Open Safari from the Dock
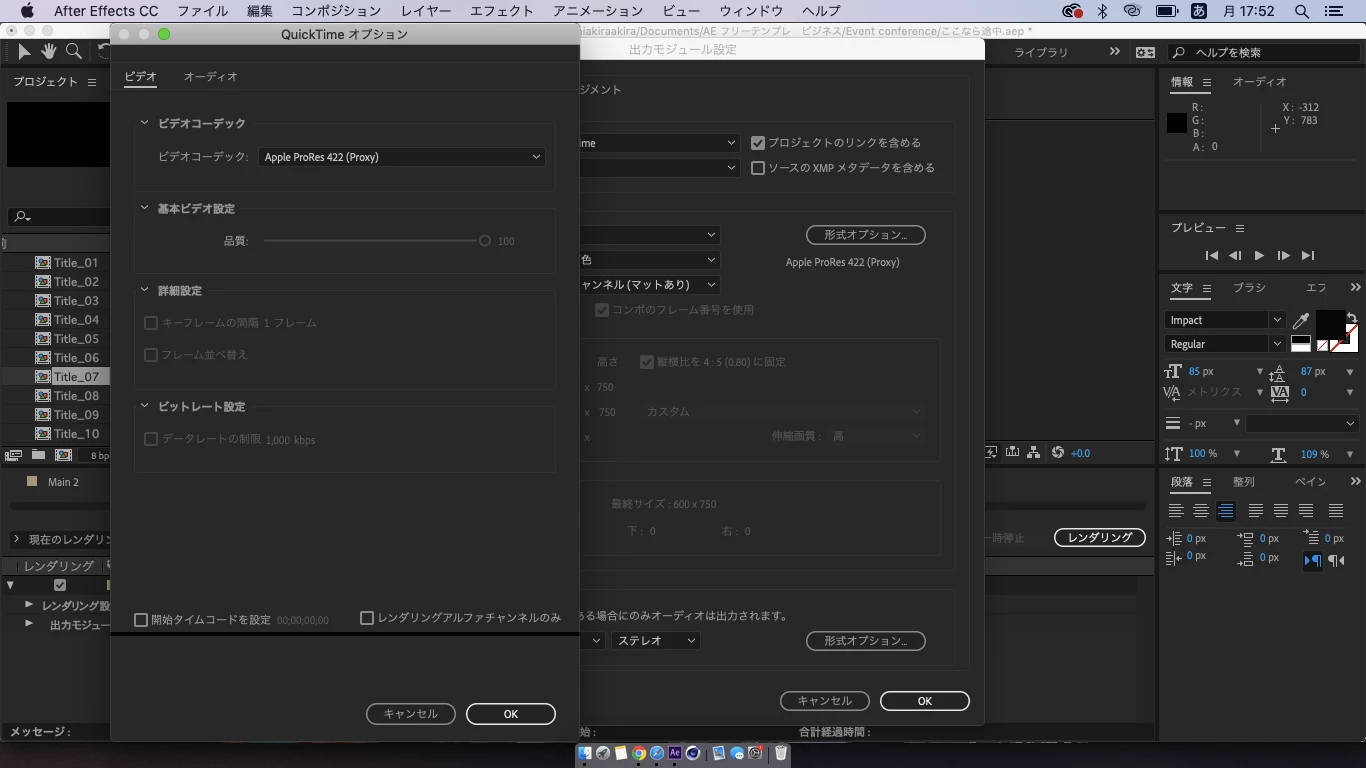This screenshot has height=768, width=1366. [656, 753]
